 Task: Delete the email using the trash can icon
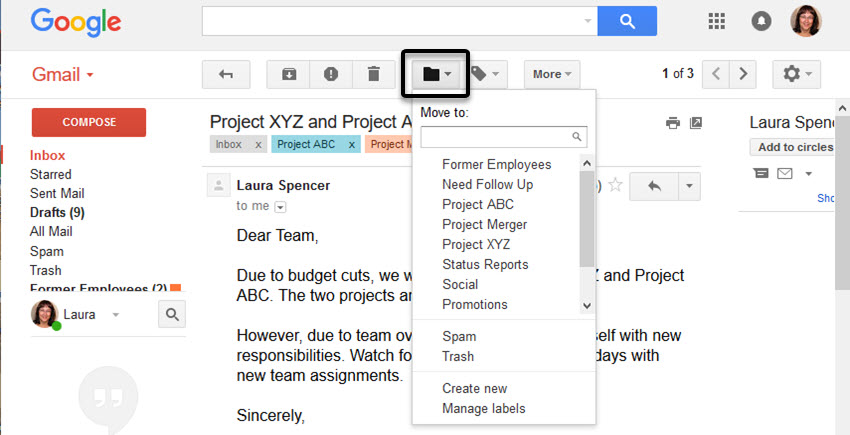(x=374, y=74)
